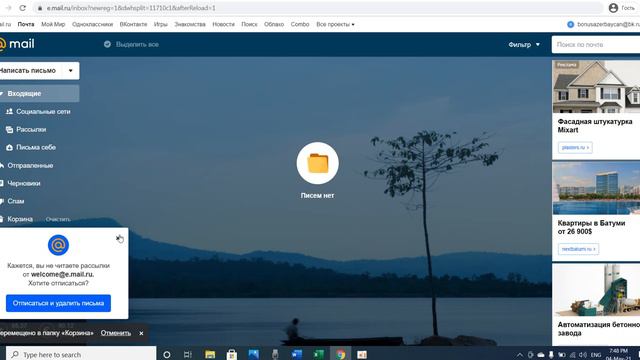
Task: Open Новости in the portal bar
Action: pos(224,24)
